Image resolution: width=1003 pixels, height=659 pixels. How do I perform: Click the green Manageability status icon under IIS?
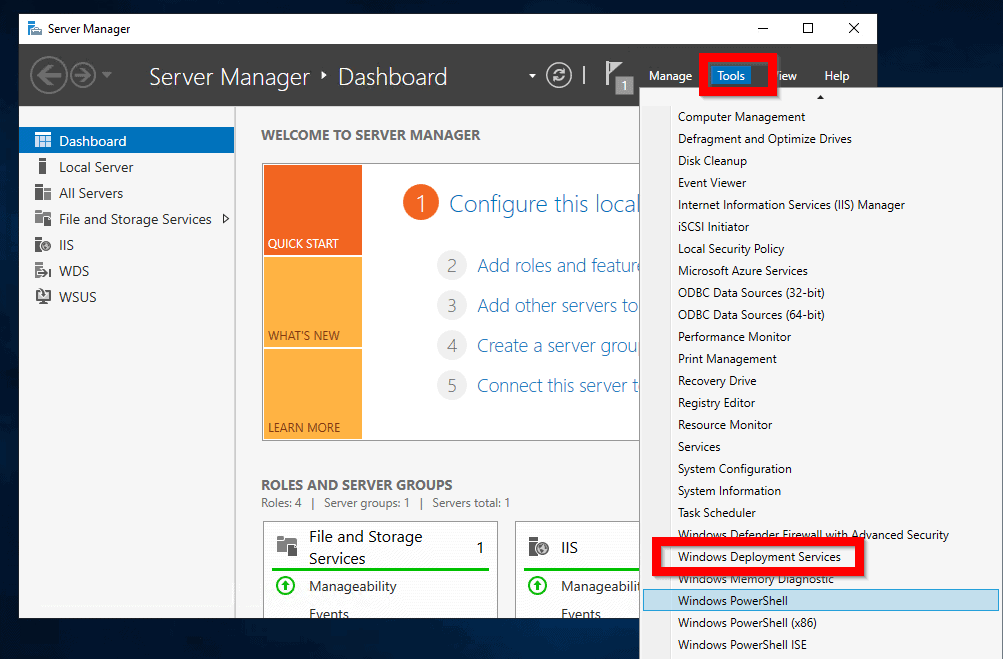(537, 586)
